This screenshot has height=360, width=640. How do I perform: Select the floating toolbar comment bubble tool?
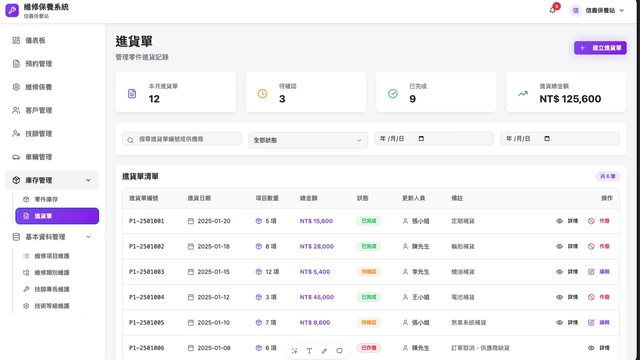pyautogui.click(x=339, y=351)
